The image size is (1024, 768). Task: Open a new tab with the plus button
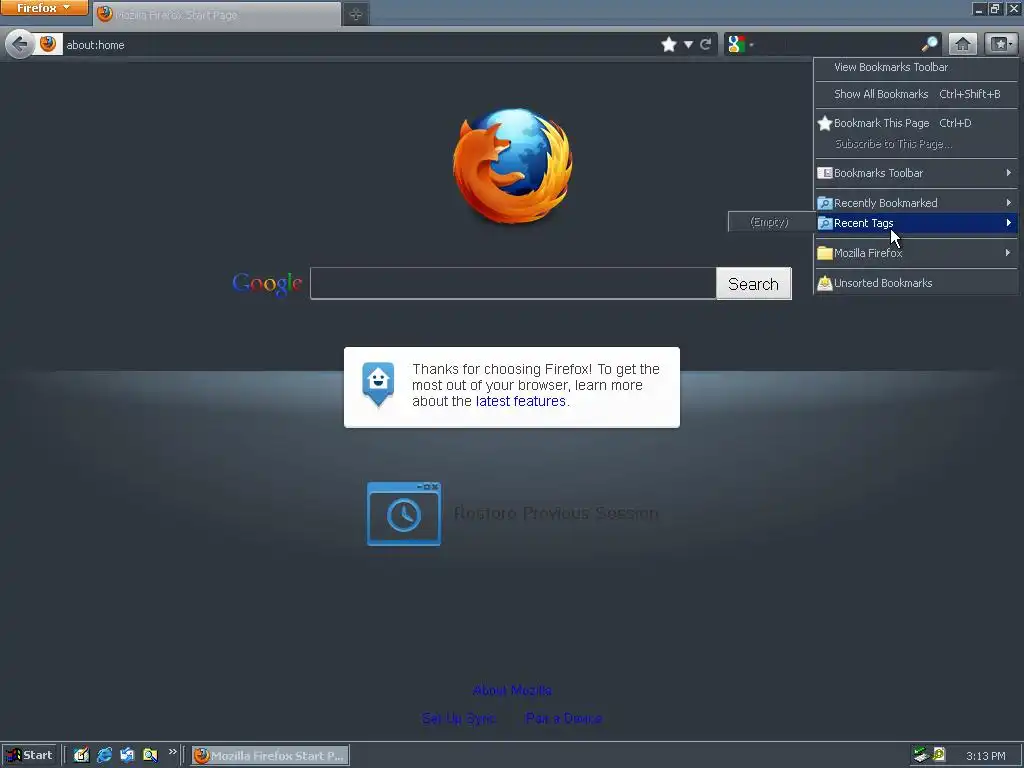(x=356, y=14)
